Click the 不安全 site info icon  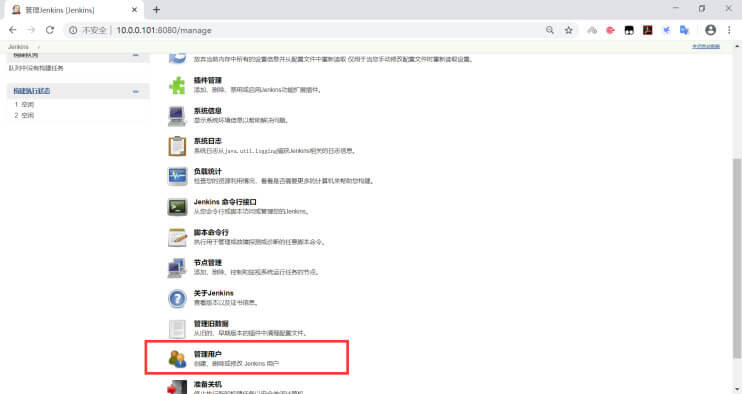73,30
